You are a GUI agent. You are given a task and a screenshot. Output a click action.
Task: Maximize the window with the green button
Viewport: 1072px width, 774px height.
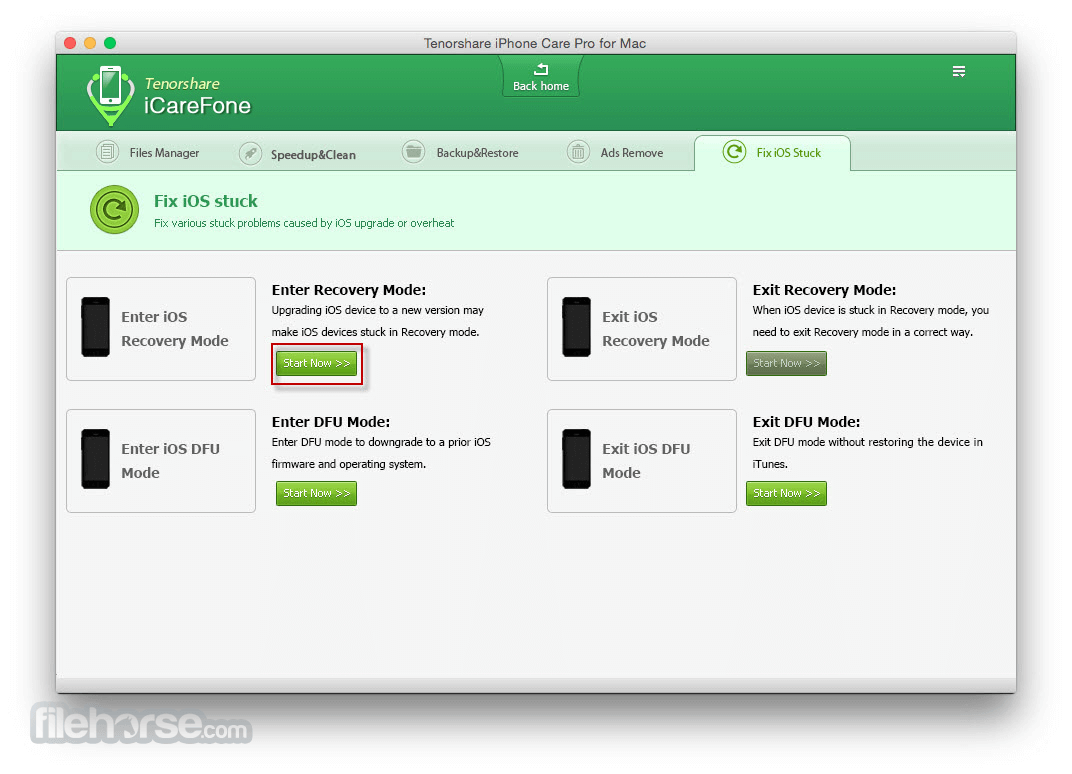click(110, 43)
